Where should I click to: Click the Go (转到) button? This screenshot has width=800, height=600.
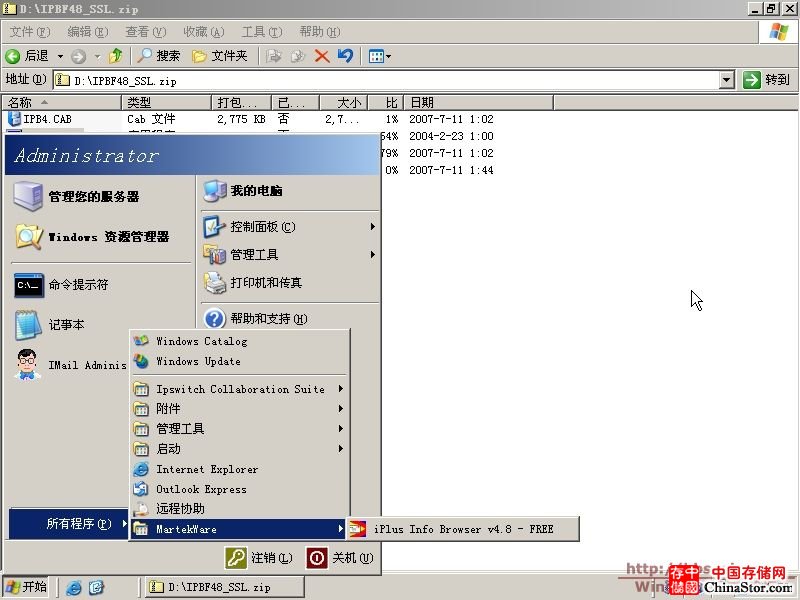click(x=766, y=80)
